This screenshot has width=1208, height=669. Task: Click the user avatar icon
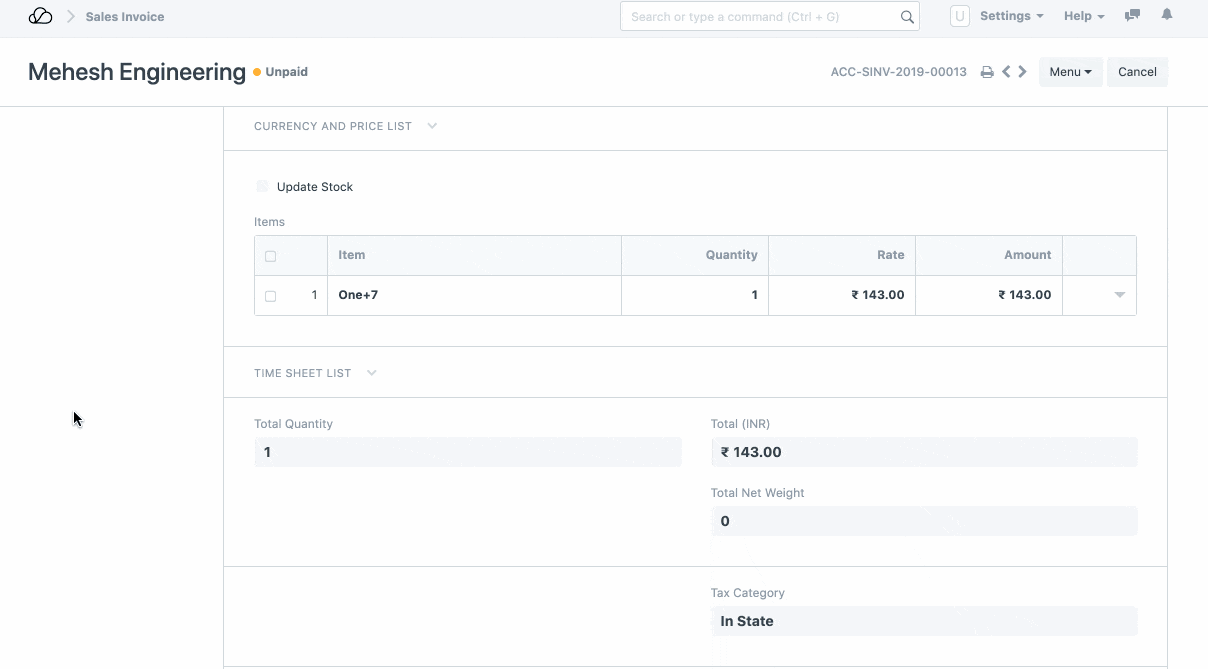pos(959,16)
